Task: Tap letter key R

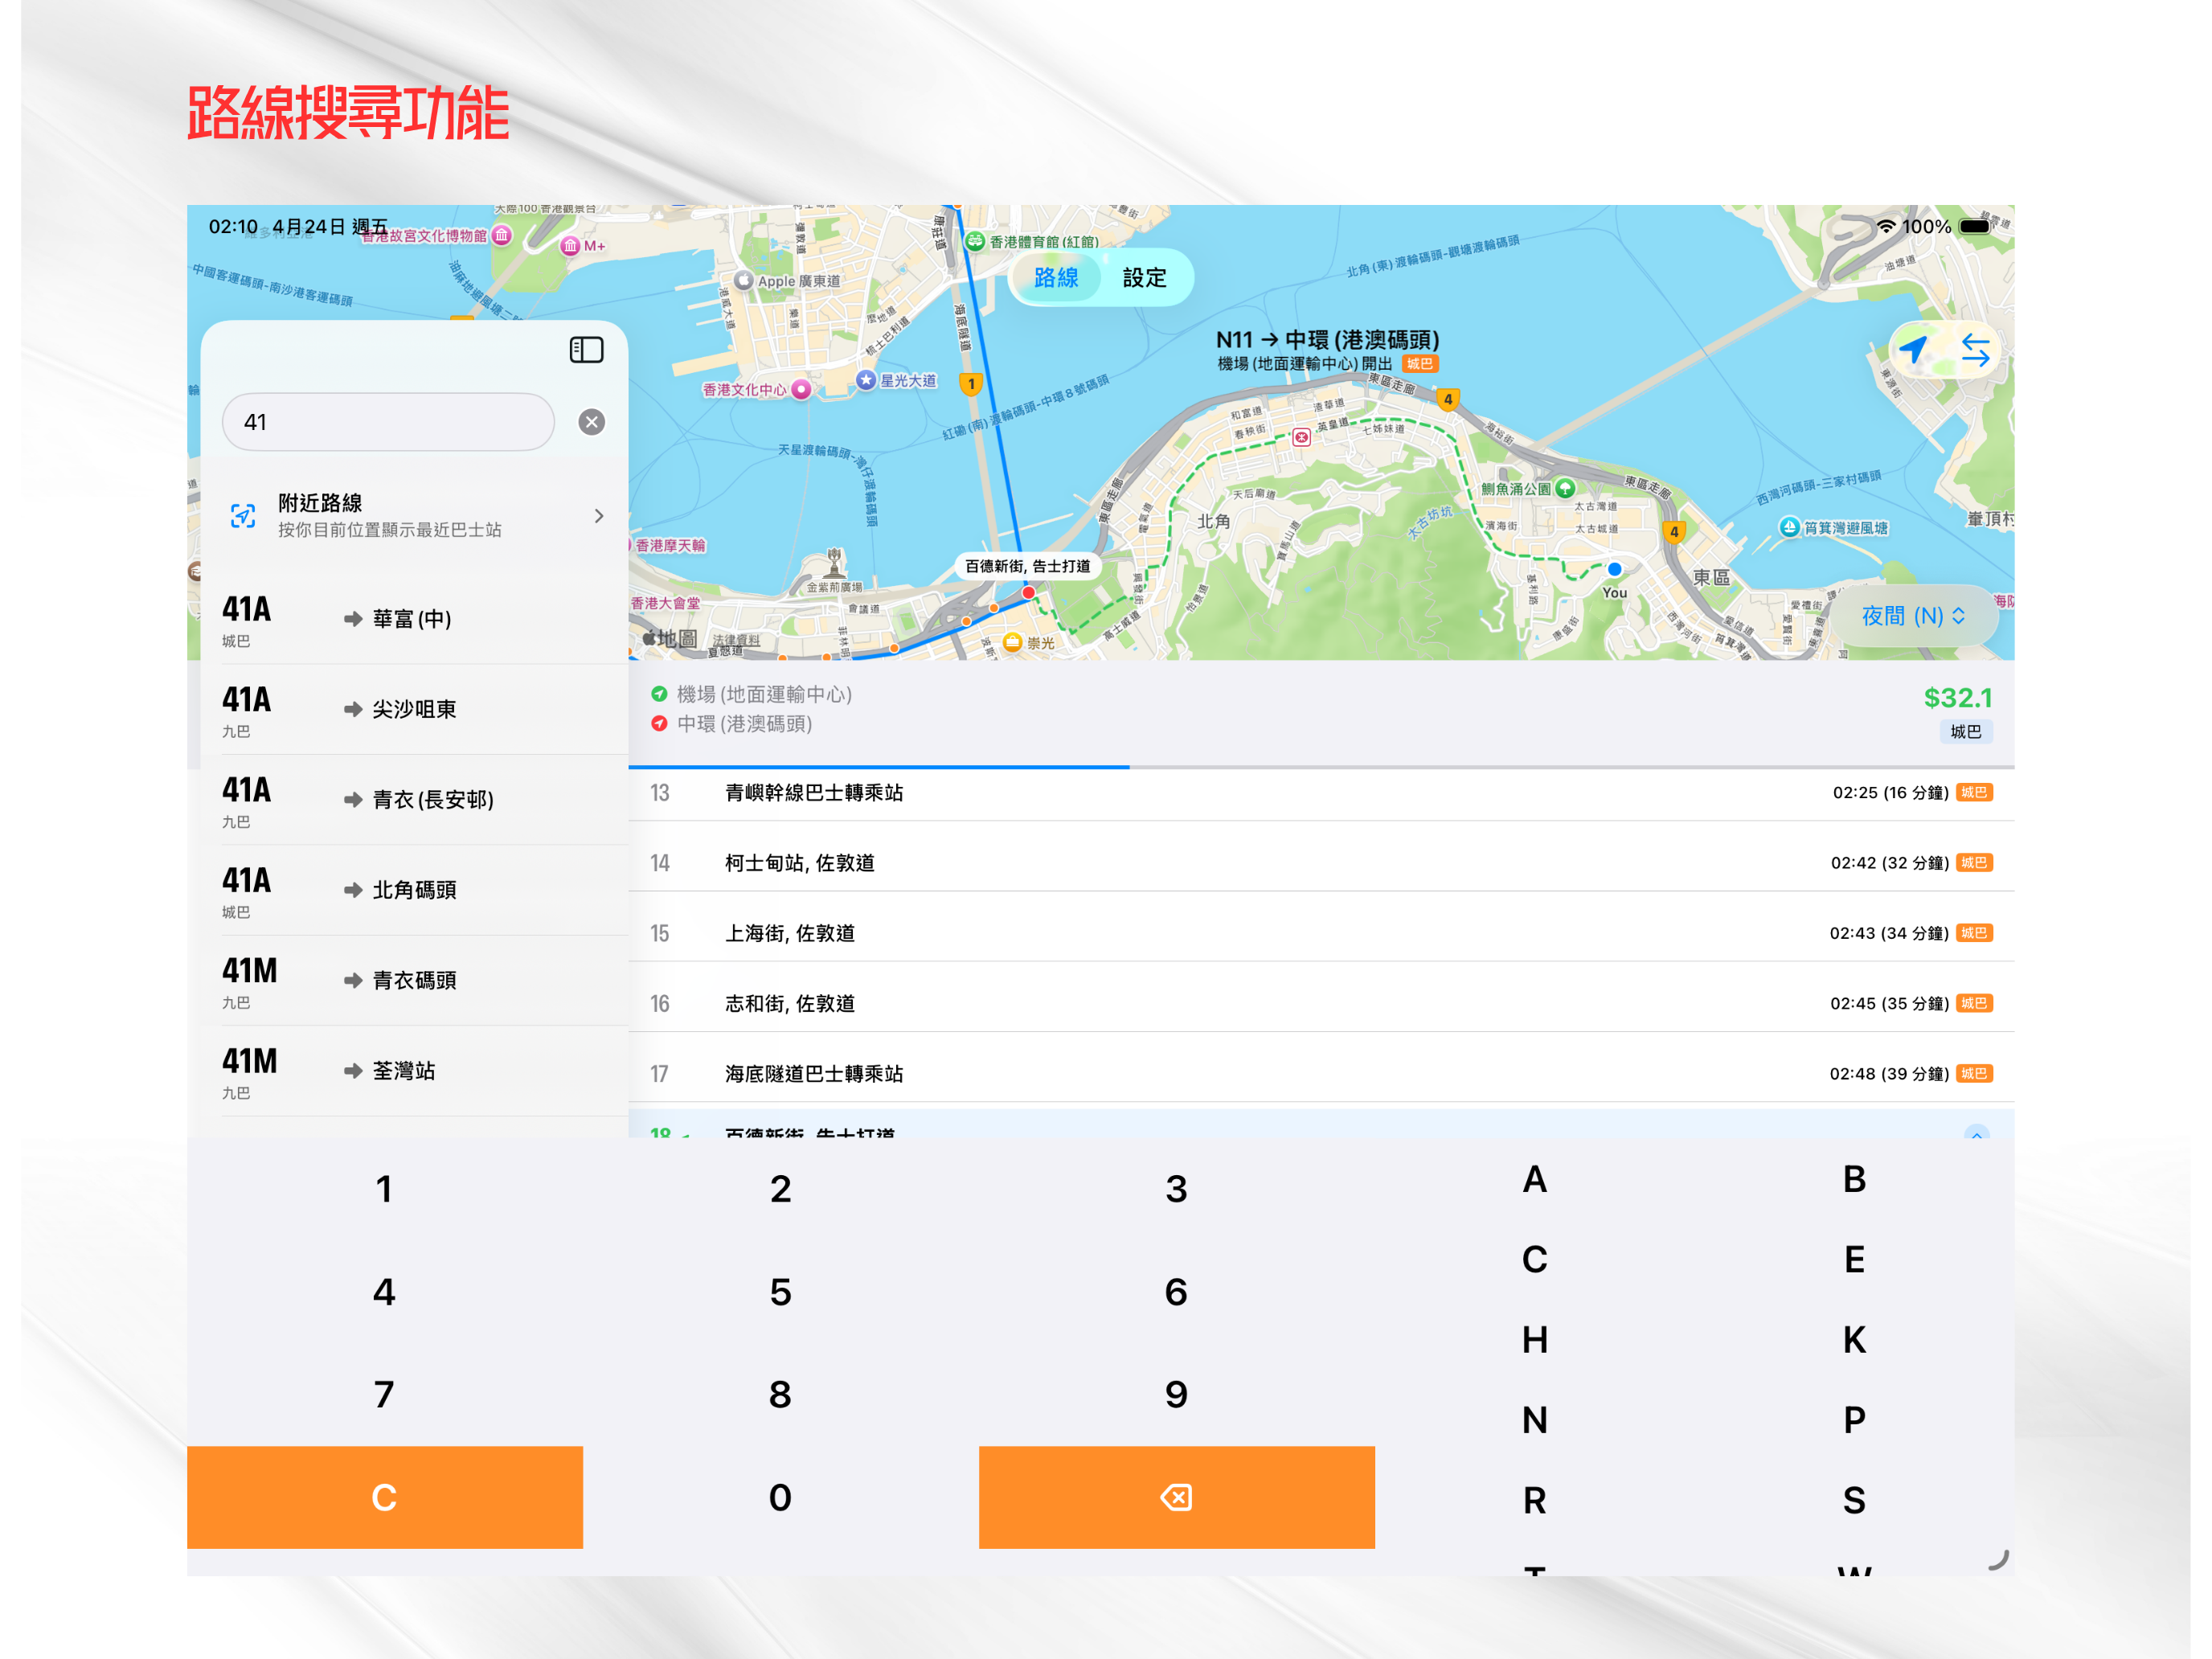Action: 1535,1501
